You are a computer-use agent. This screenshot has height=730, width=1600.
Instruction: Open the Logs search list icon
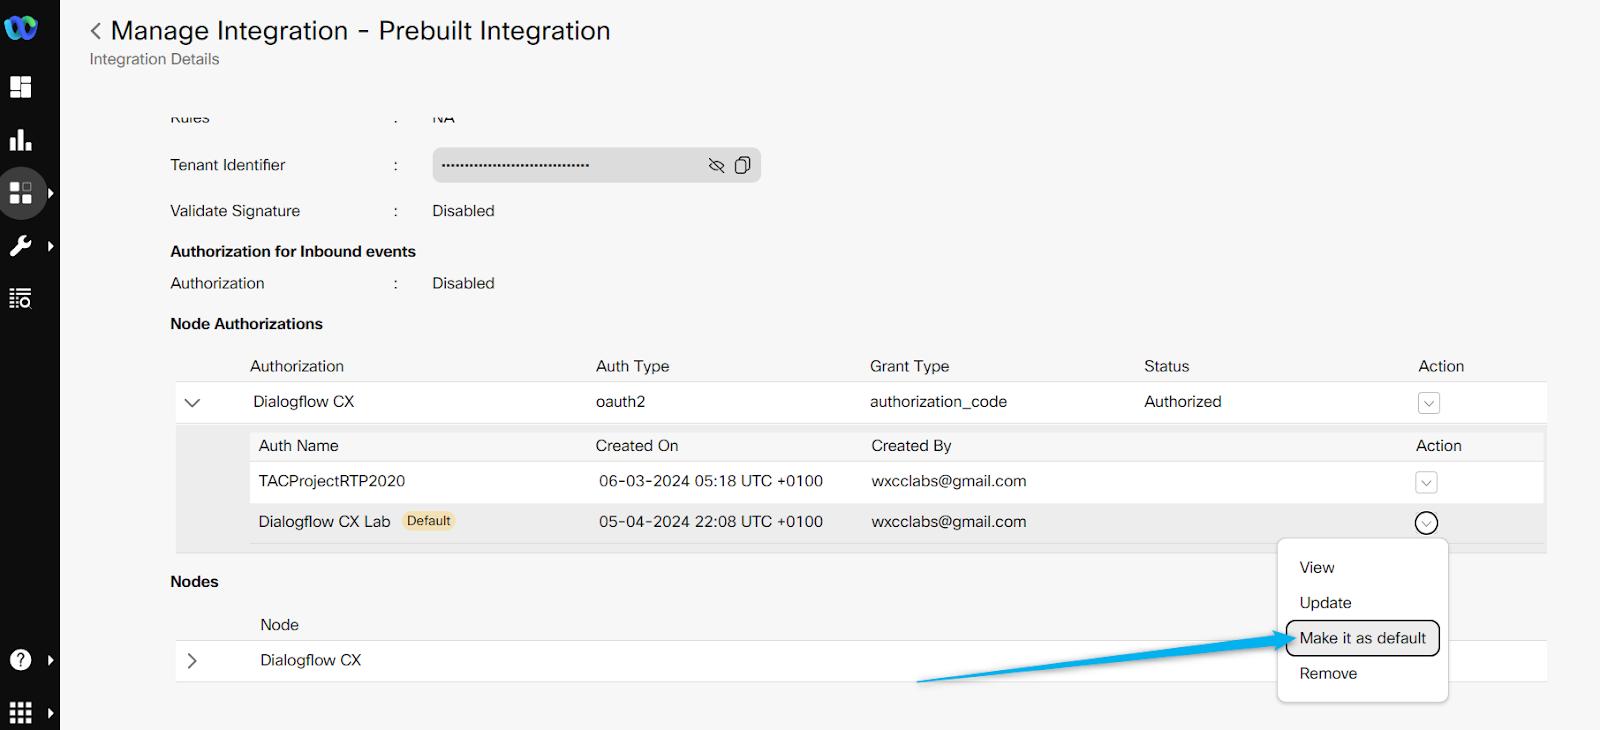click(x=21, y=298)
